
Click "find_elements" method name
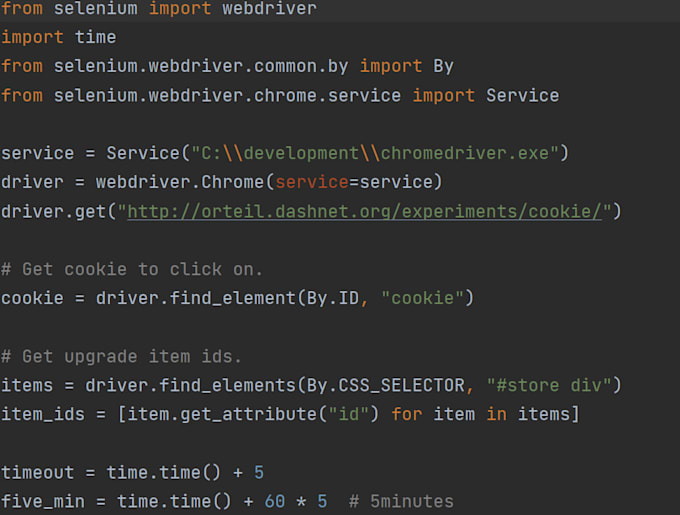pyautogui.click(x=227, y=385)
